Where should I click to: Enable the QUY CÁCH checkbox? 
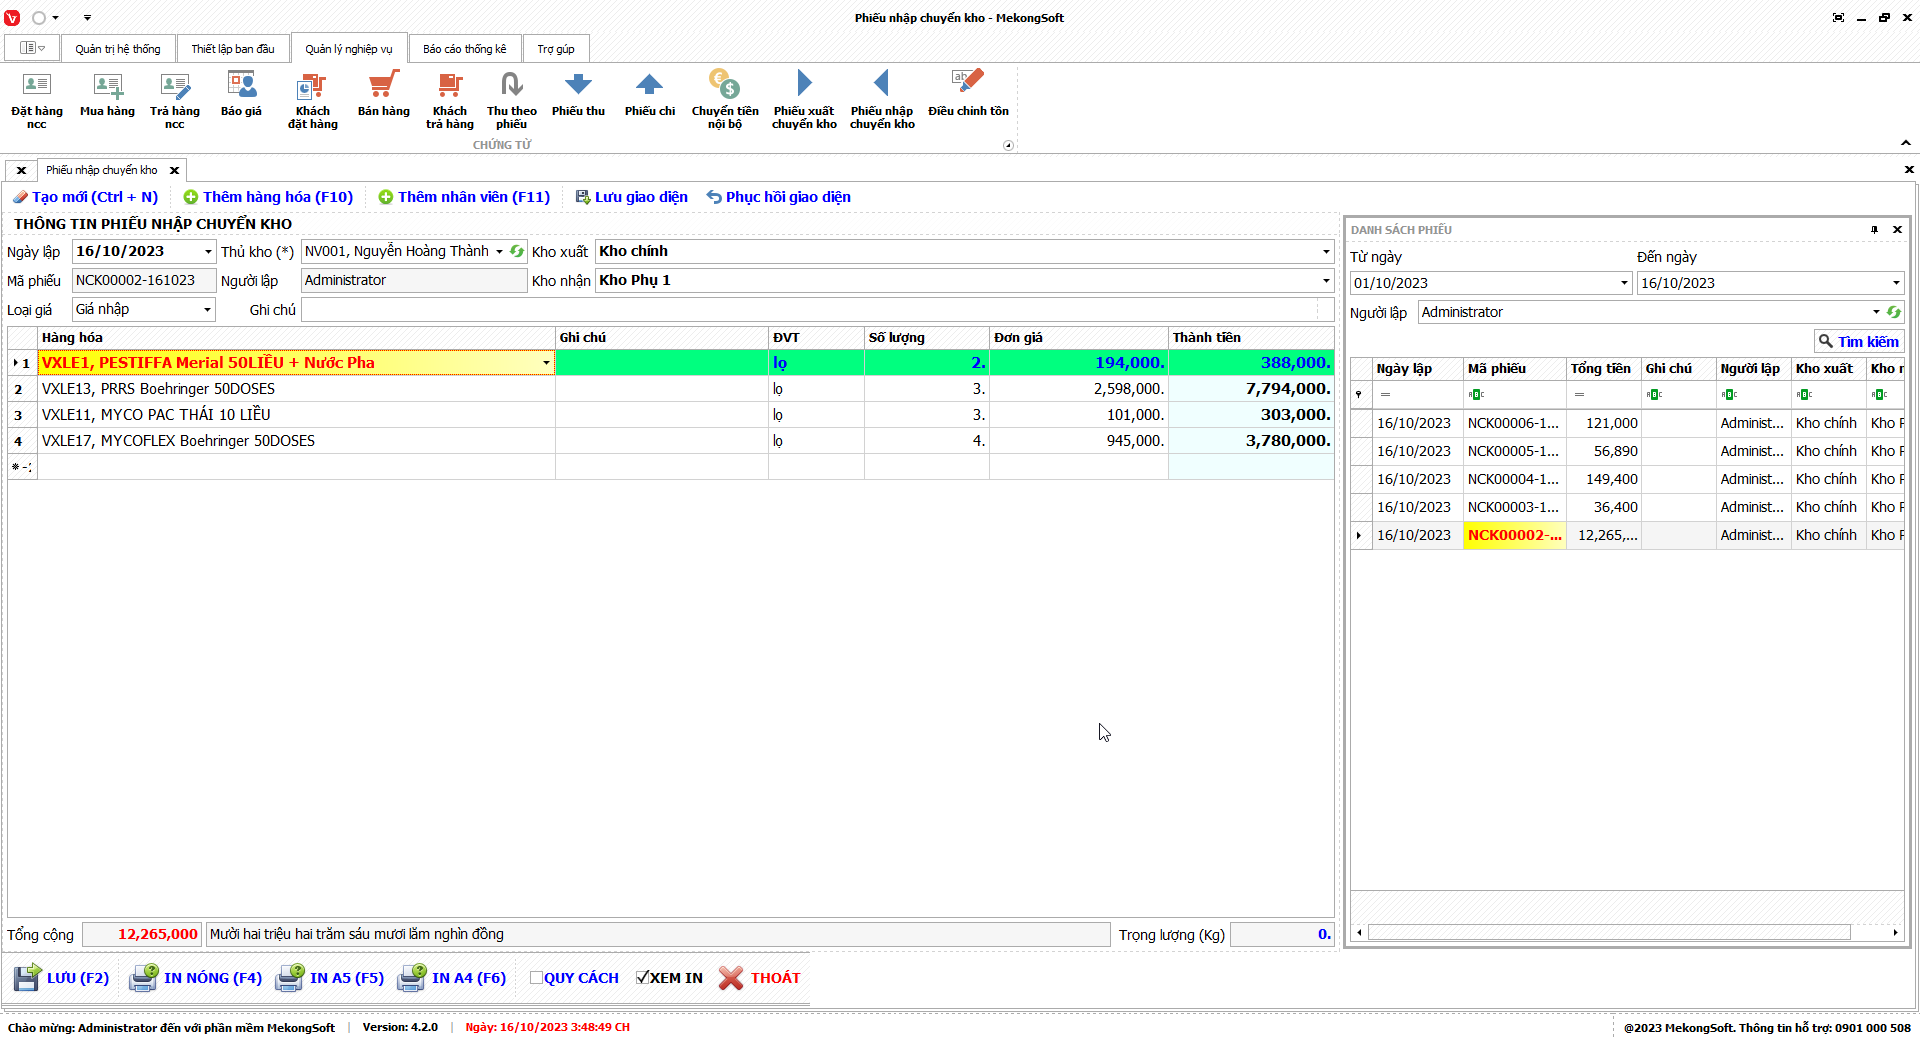coord(537,978)
